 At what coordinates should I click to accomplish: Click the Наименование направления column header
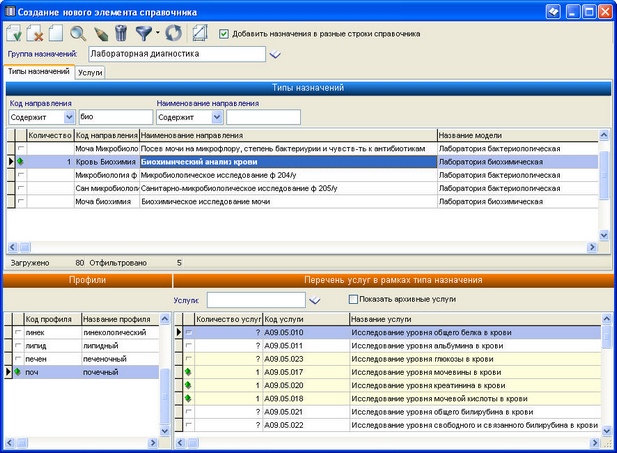[288, 135]
